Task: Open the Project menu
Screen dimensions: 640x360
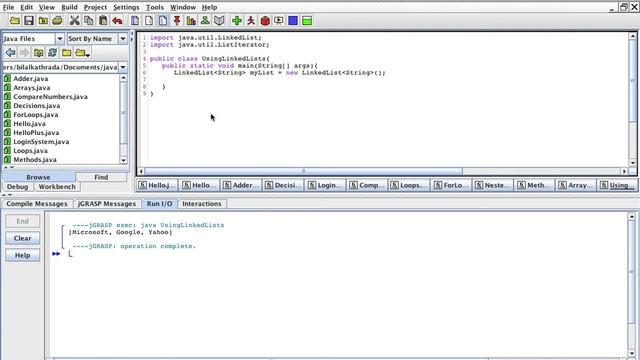Action: click(x=95, y=7)
